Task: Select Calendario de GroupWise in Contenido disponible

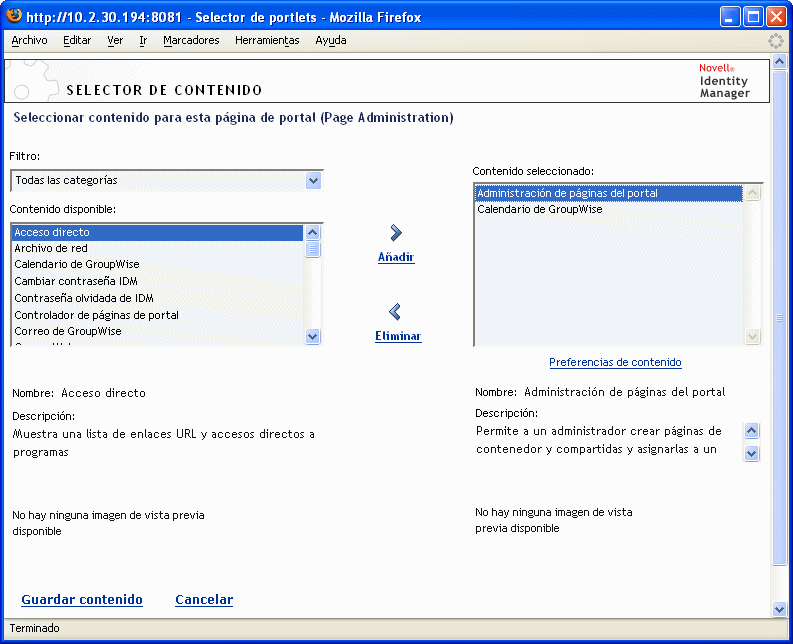Action: pos(157,264)
